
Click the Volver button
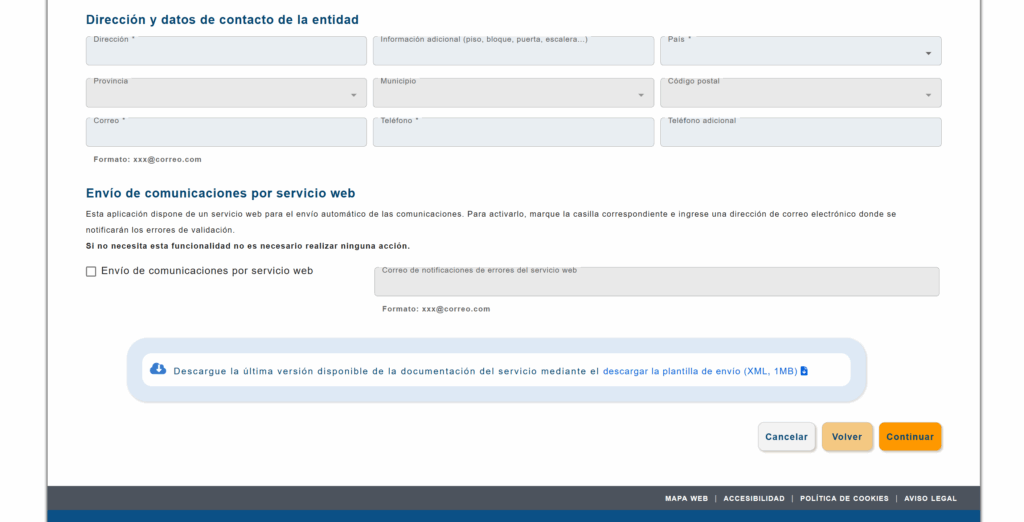[x=847, y=437]
